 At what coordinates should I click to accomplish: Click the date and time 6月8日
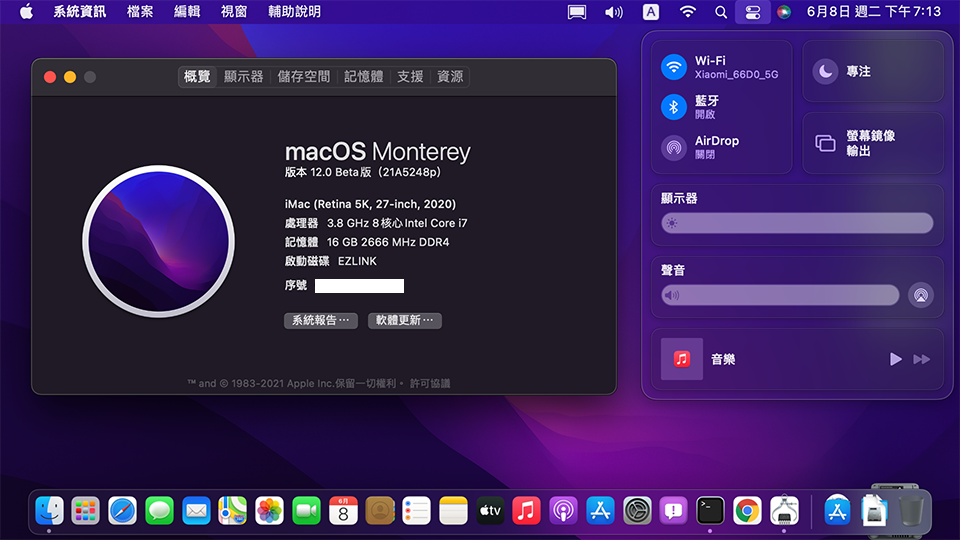[874, 12]
